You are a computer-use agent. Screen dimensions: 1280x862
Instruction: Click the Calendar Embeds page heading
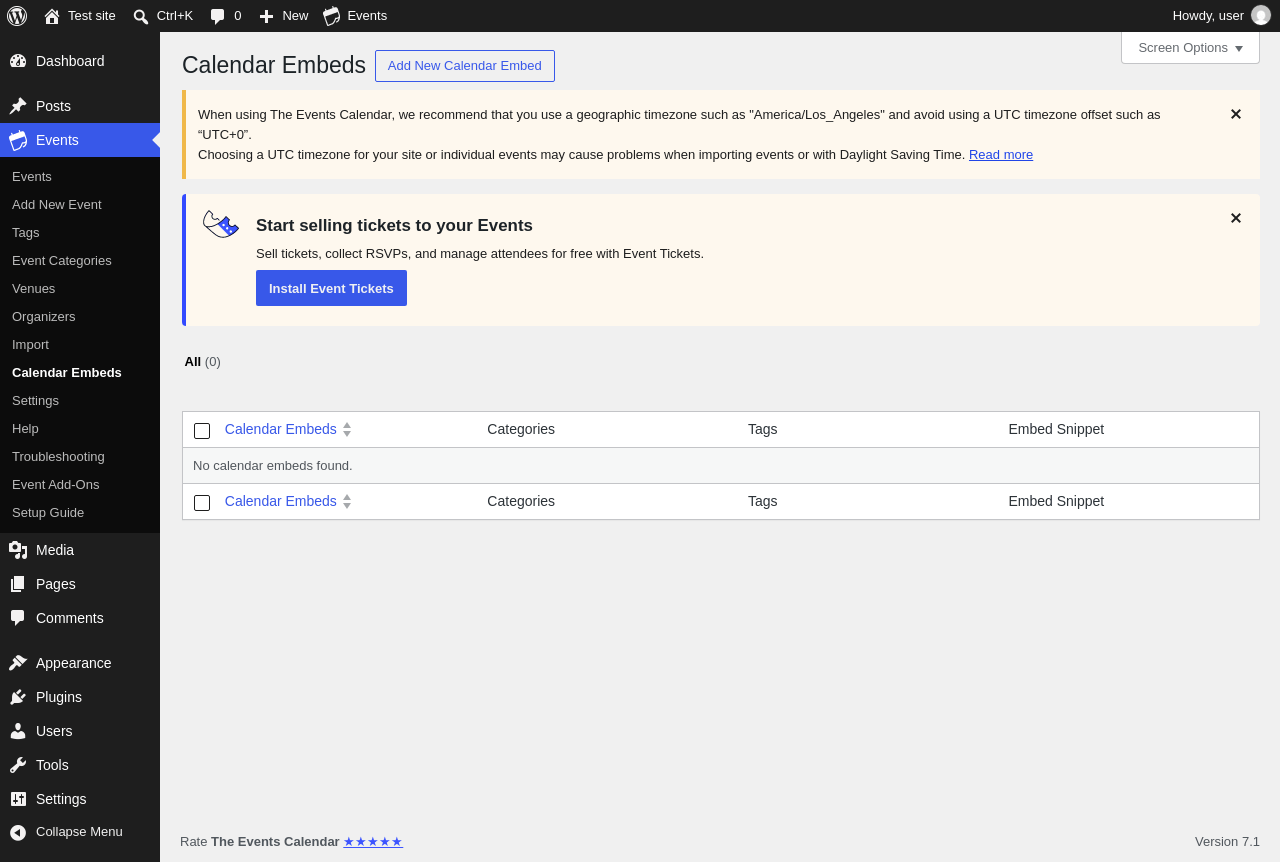tap(274, 65)
